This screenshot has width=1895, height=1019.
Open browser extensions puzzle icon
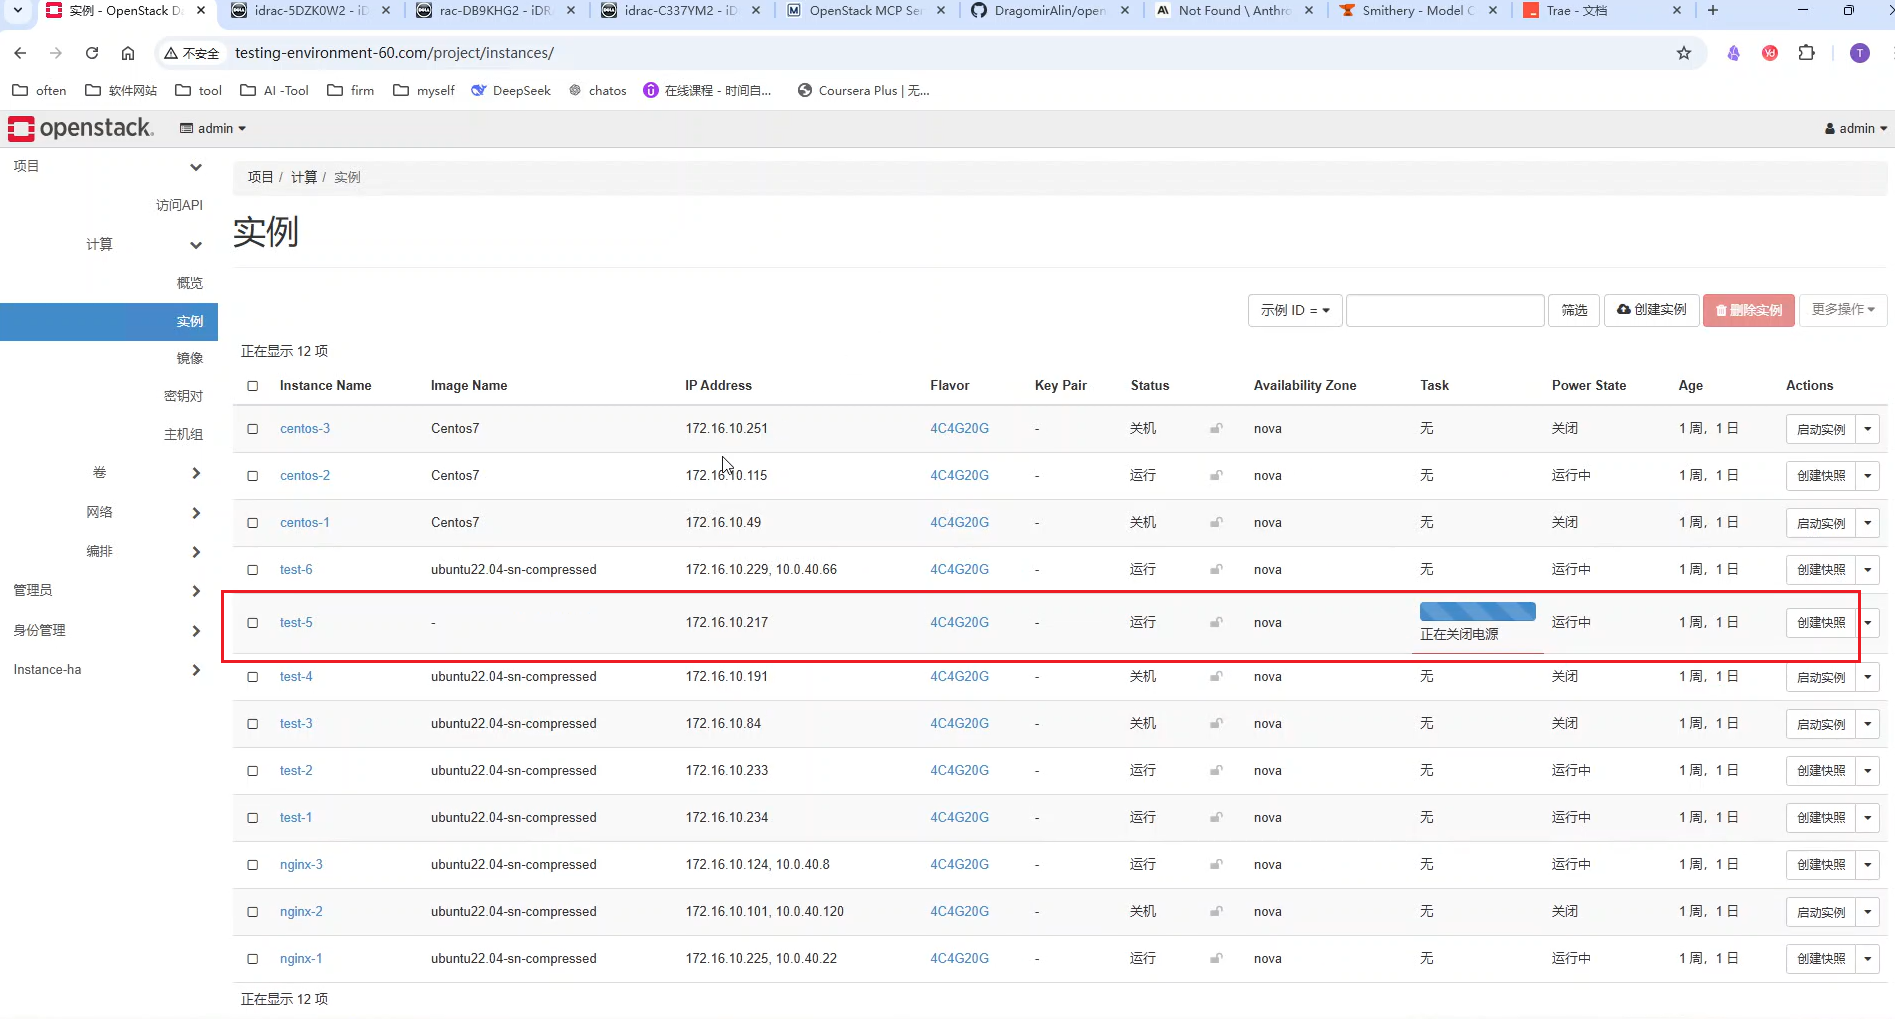(x=1806, y=53)
